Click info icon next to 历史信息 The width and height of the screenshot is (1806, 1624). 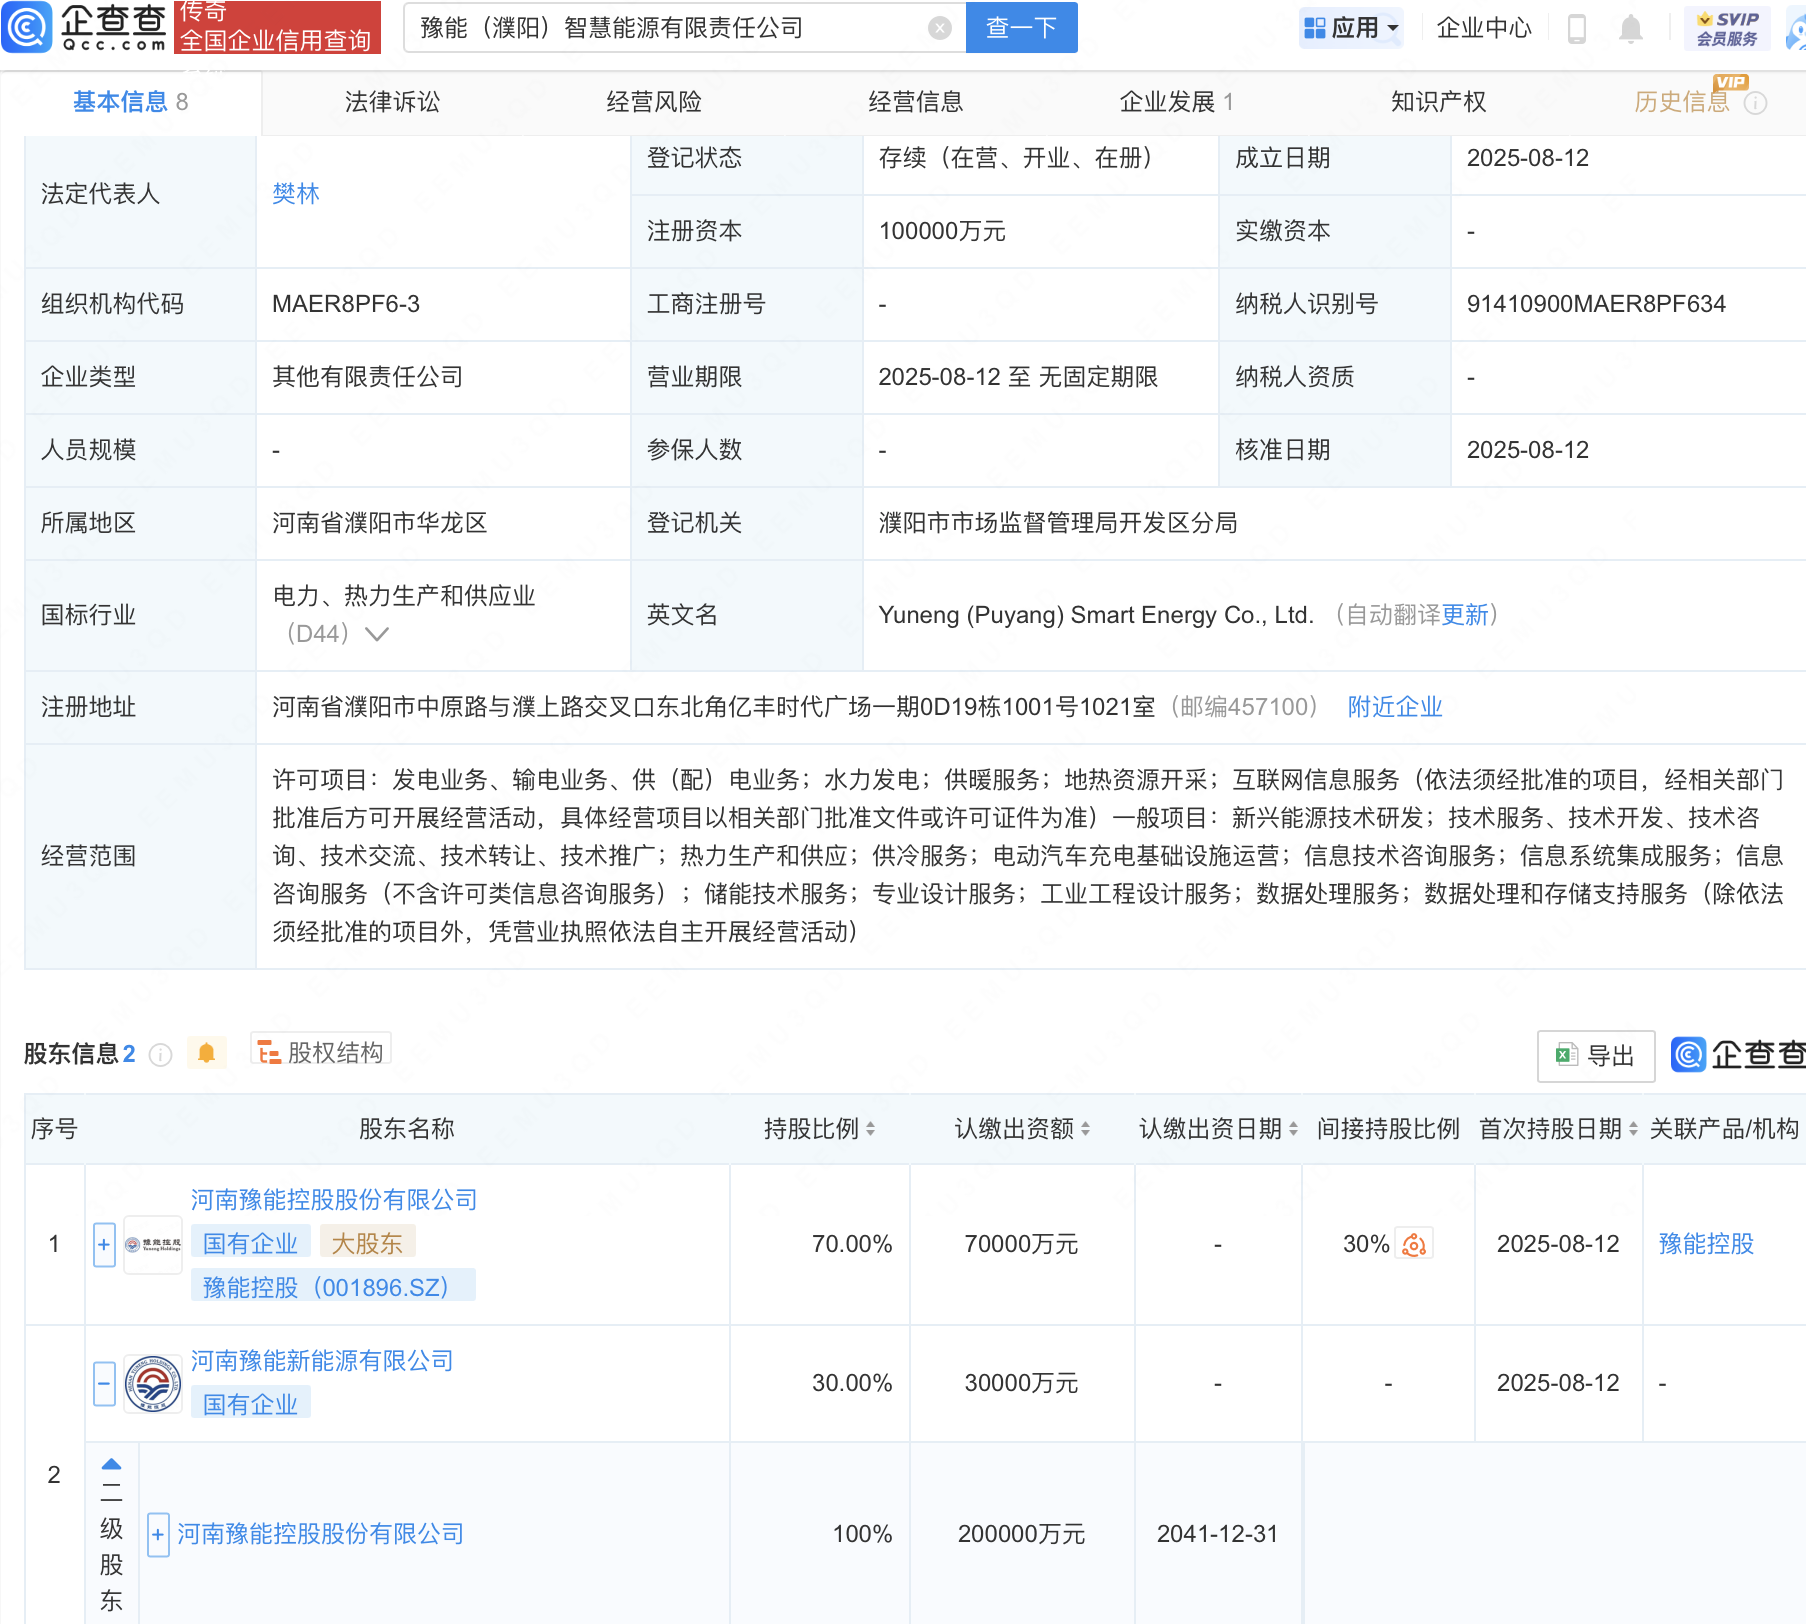[x=1756, y=103]
